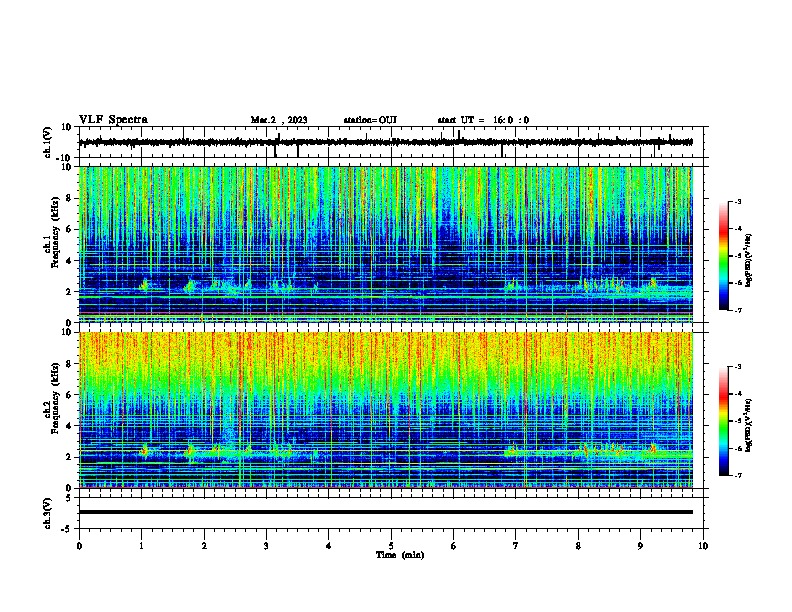
Task: Click the 'Time (min)' axis label
Action: point(400,555)
